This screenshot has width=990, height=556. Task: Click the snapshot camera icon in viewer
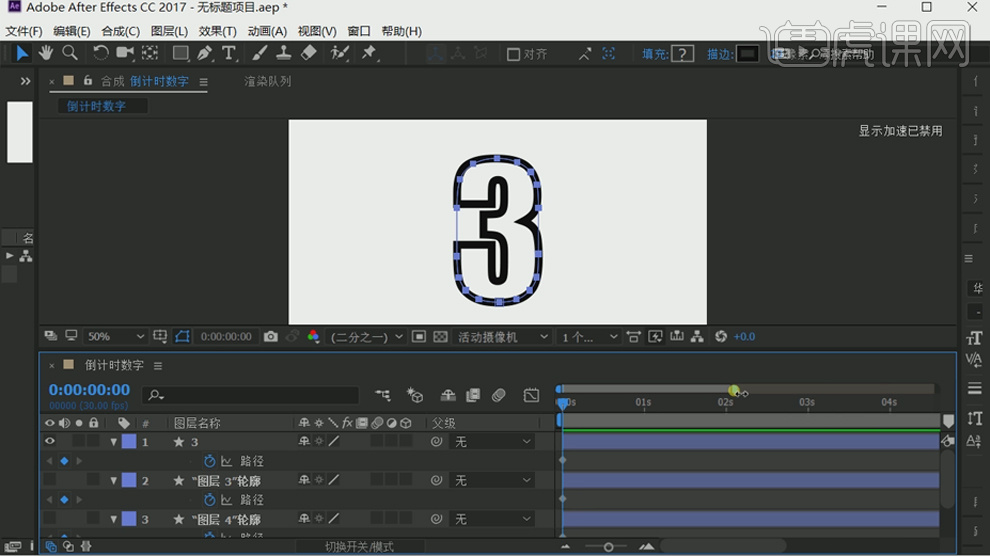[x=271, y=337]
